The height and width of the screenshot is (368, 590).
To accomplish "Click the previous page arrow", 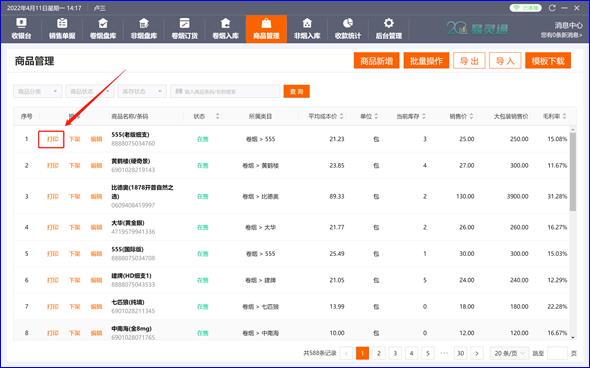I will click(346, 353).
